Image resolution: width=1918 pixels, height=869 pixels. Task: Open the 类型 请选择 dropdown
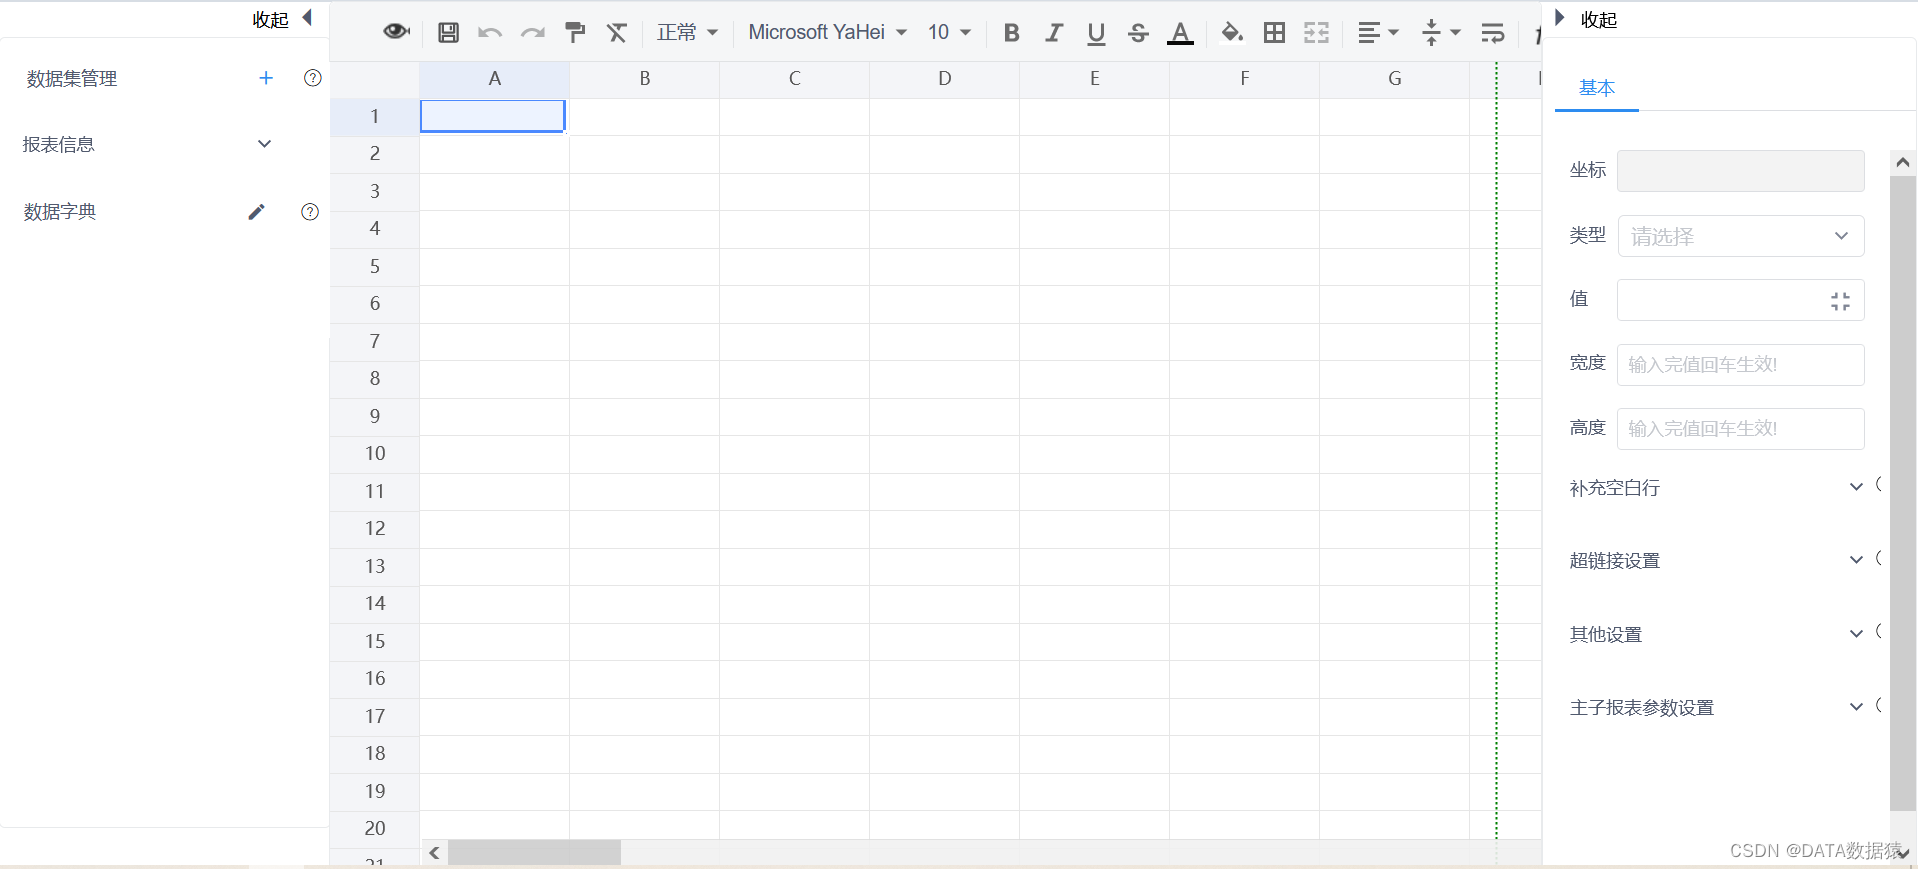(x=1740, y=236)
